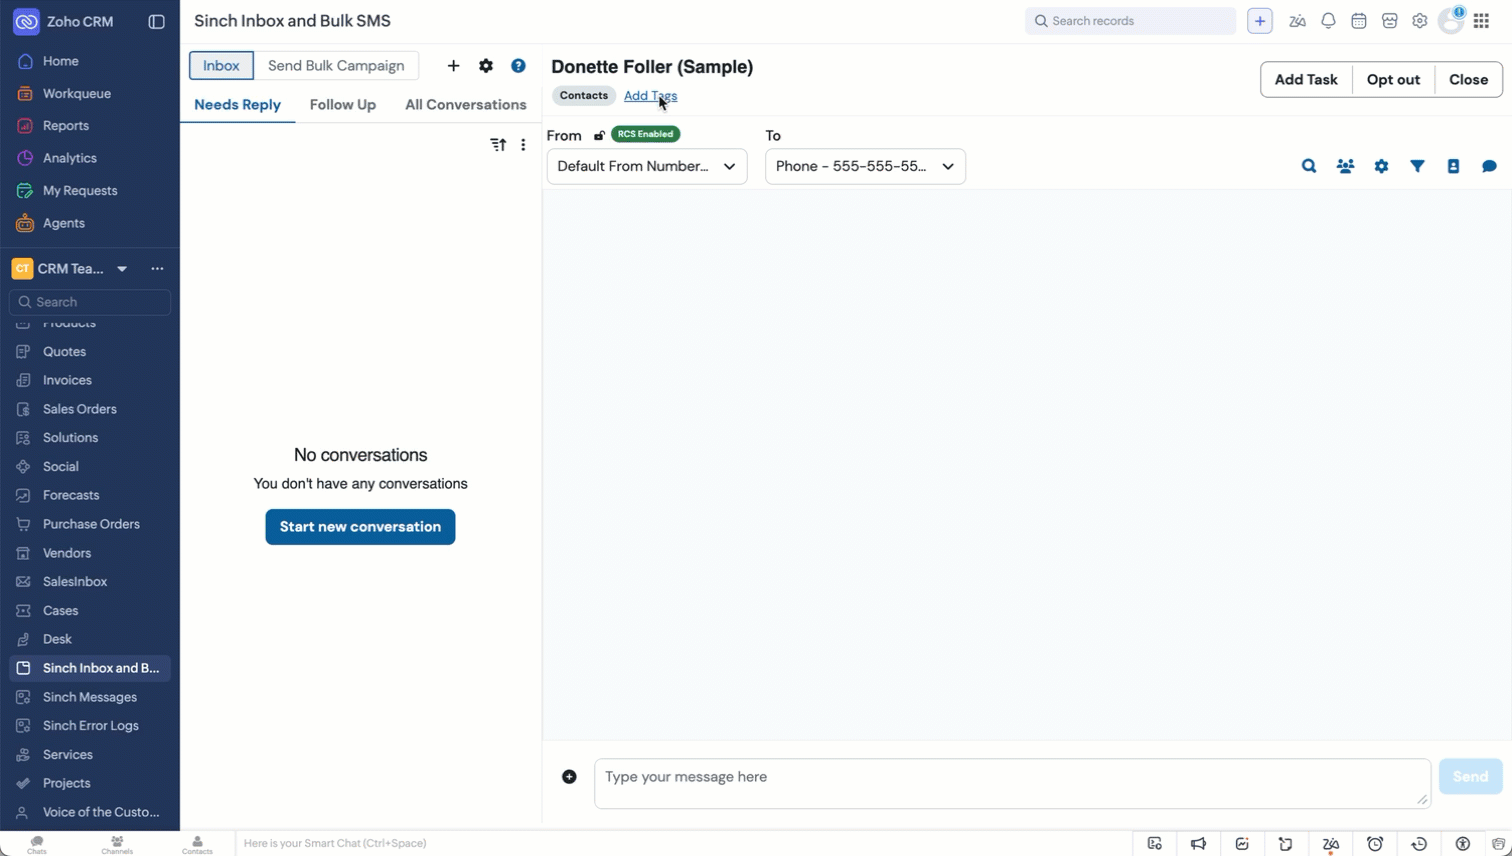Open the megaphone announcements icon in bottom bar
The height and width of the screenshot is (856, 1512).
pos(1198,844)
